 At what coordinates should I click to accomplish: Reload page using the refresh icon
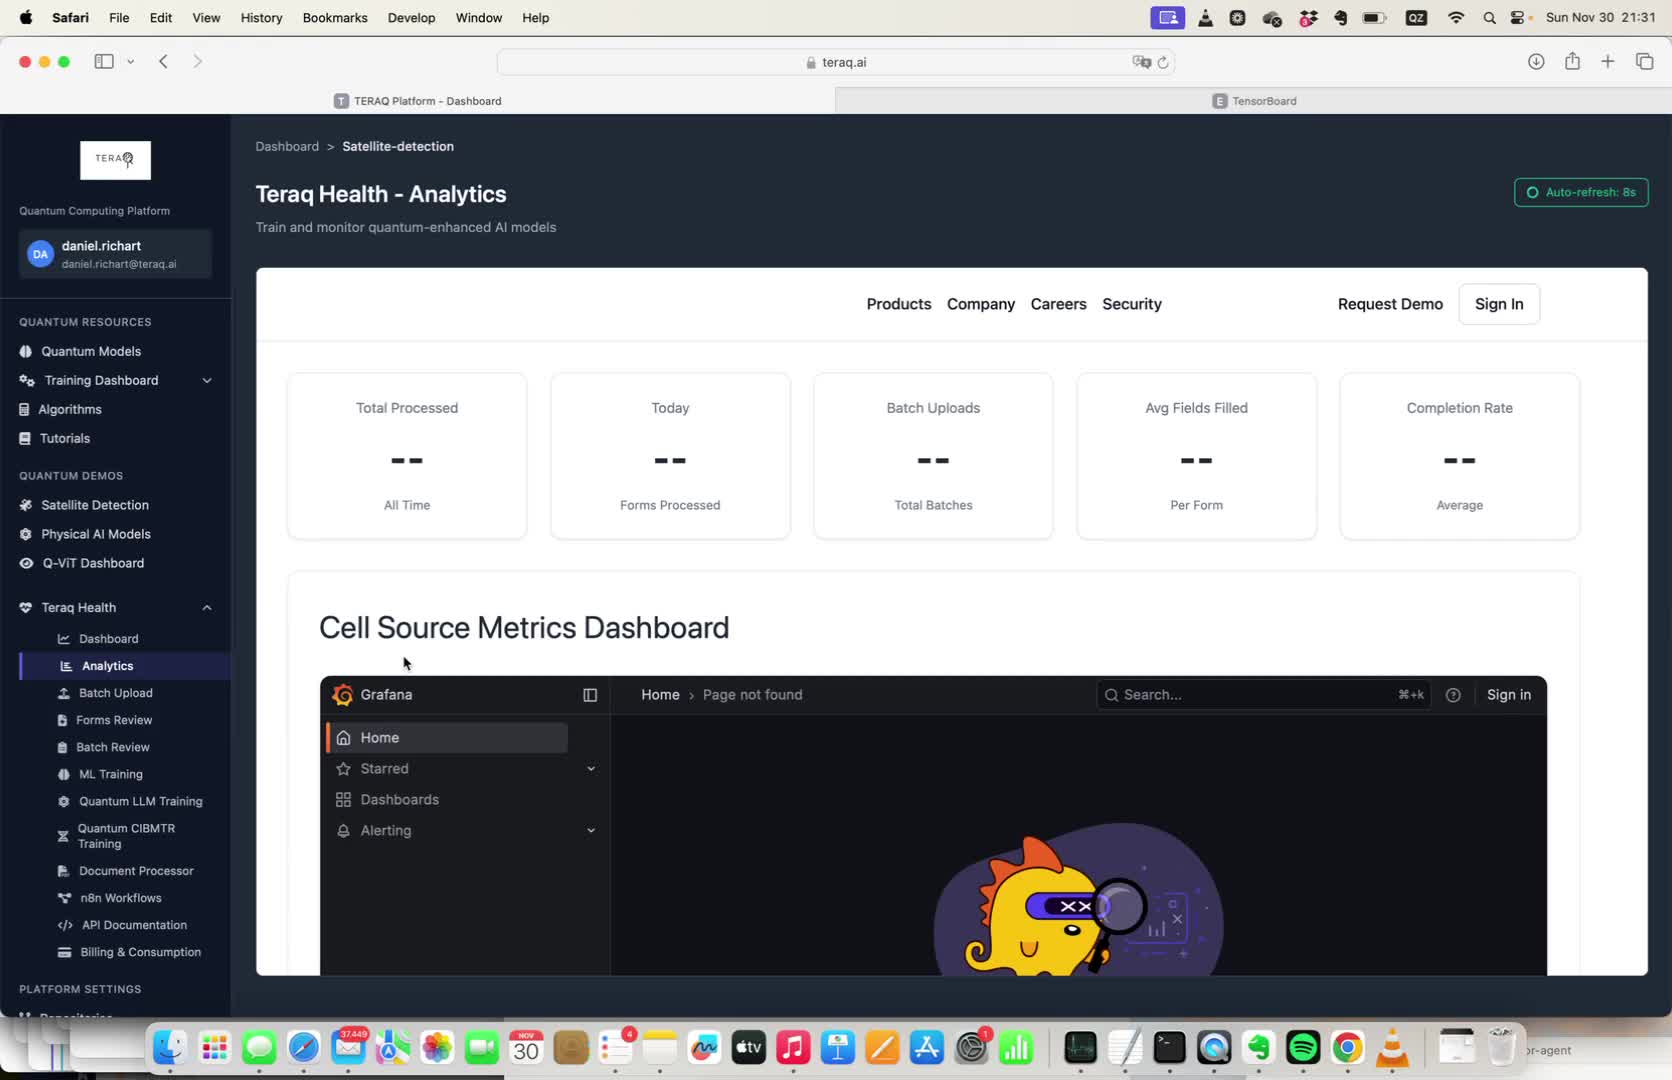pos(1163,62)
